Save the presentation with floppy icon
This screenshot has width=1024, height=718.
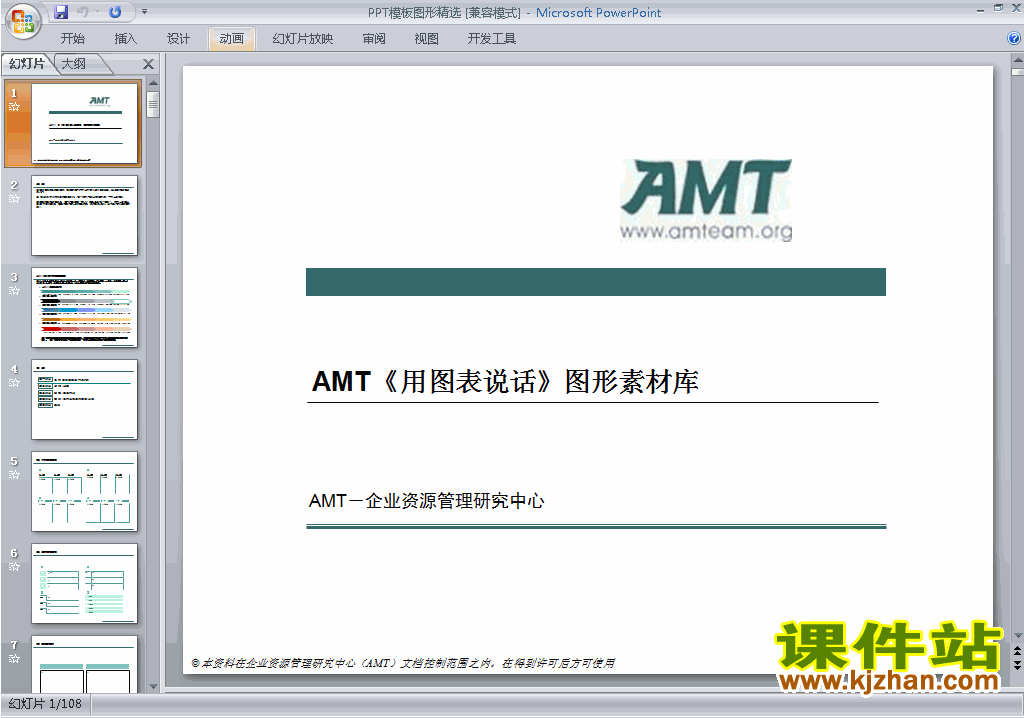tap(61, 12)
